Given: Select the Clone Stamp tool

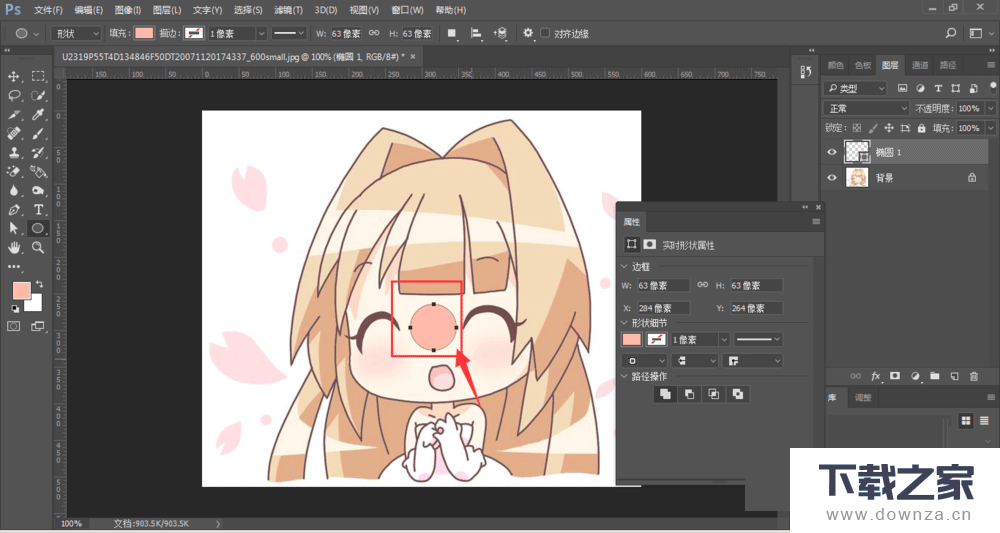Looking at the screenshot, I should pos(13,153).
